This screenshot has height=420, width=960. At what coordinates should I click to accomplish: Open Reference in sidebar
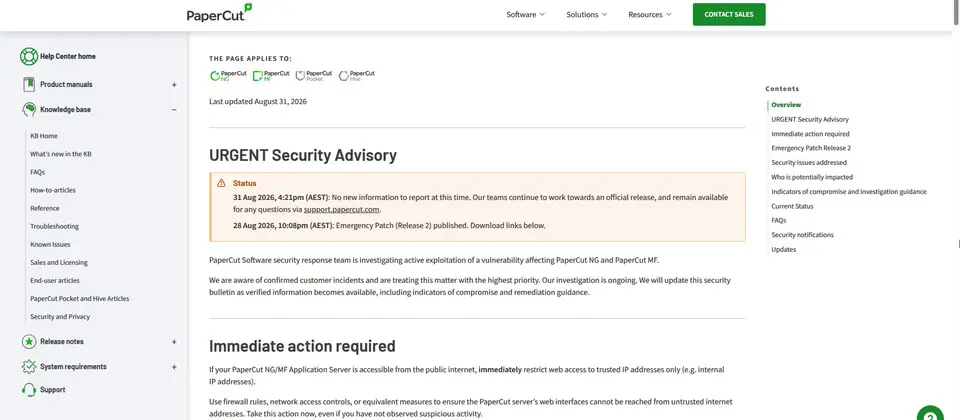tap(45, 208)
